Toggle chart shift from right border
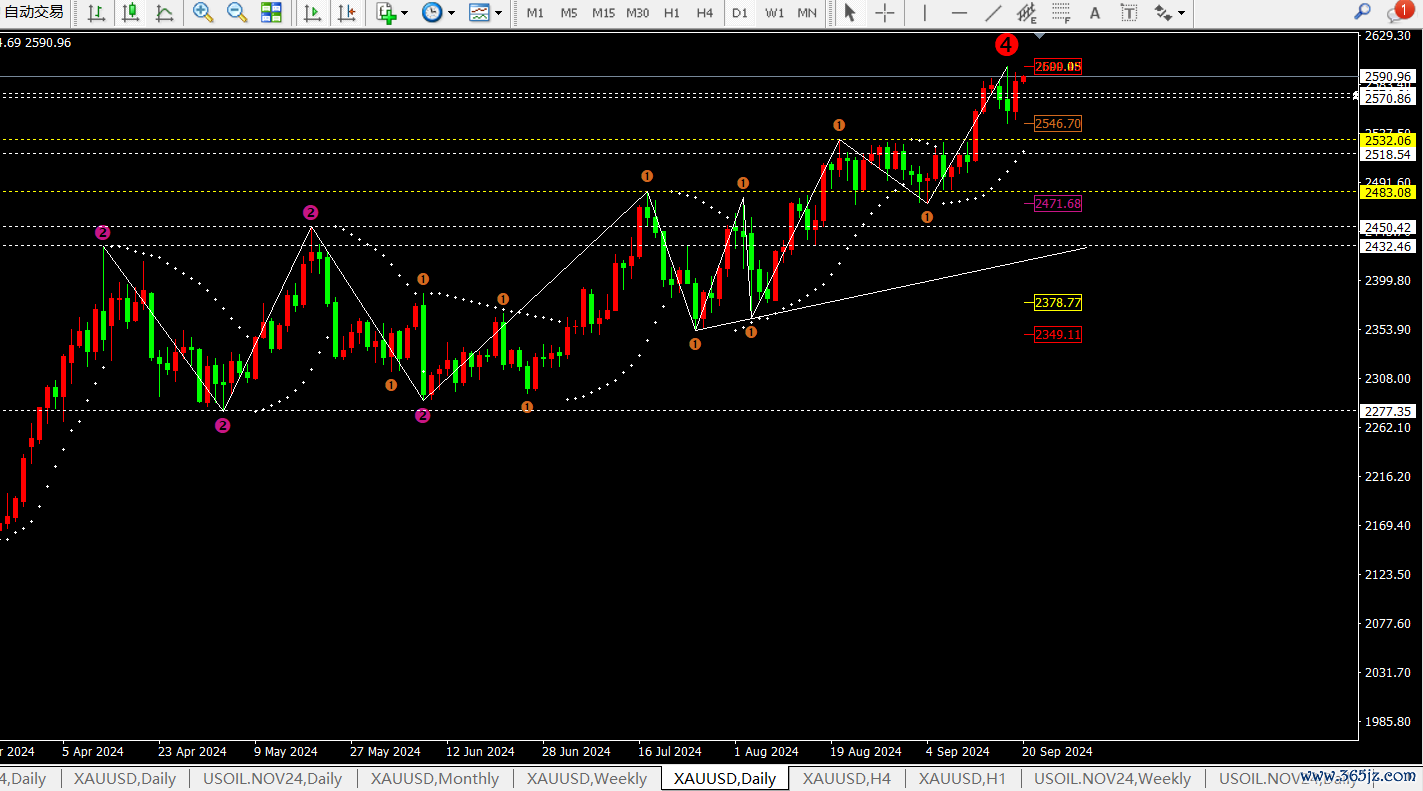 (347, 13)
